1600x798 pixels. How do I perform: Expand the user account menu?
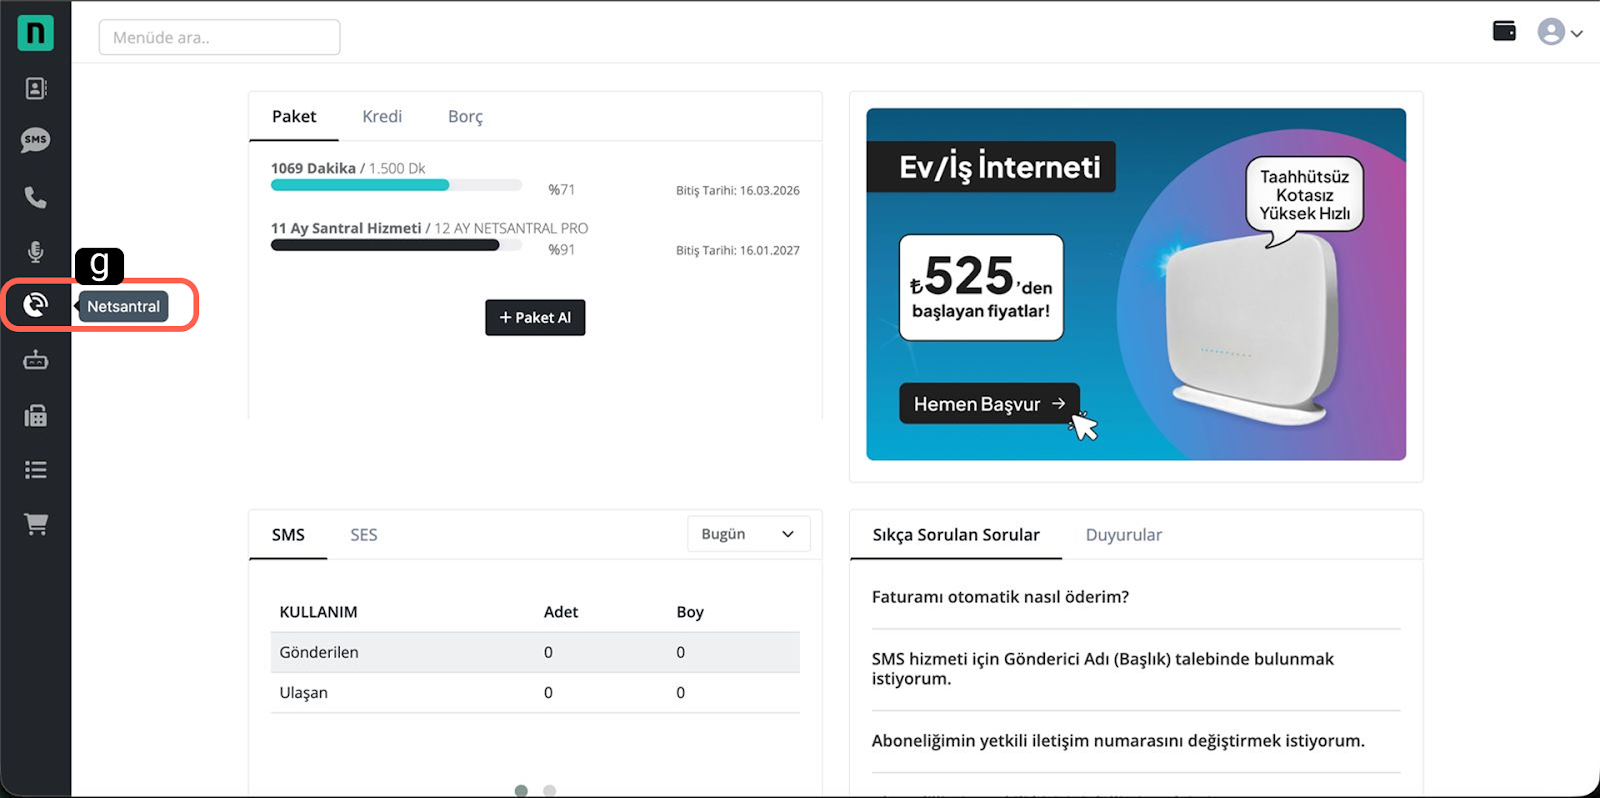pos(1560,32)
